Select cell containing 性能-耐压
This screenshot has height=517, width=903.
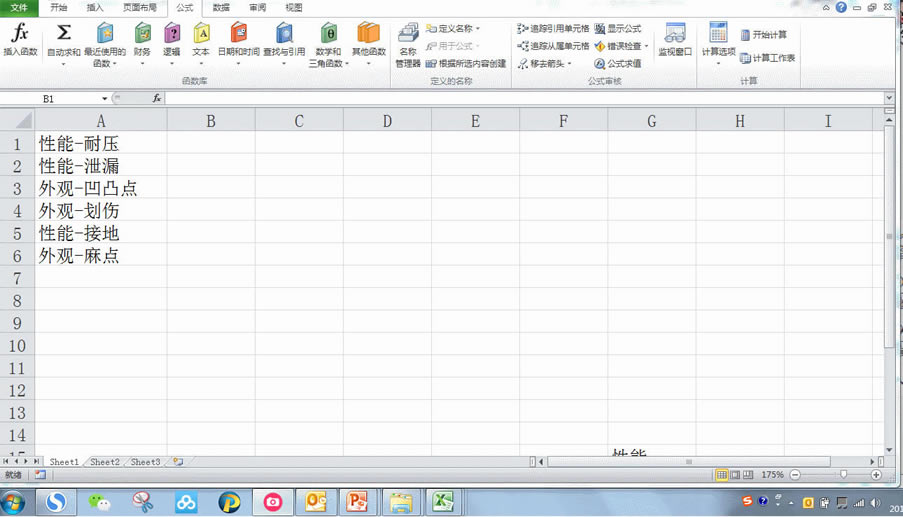101,143
